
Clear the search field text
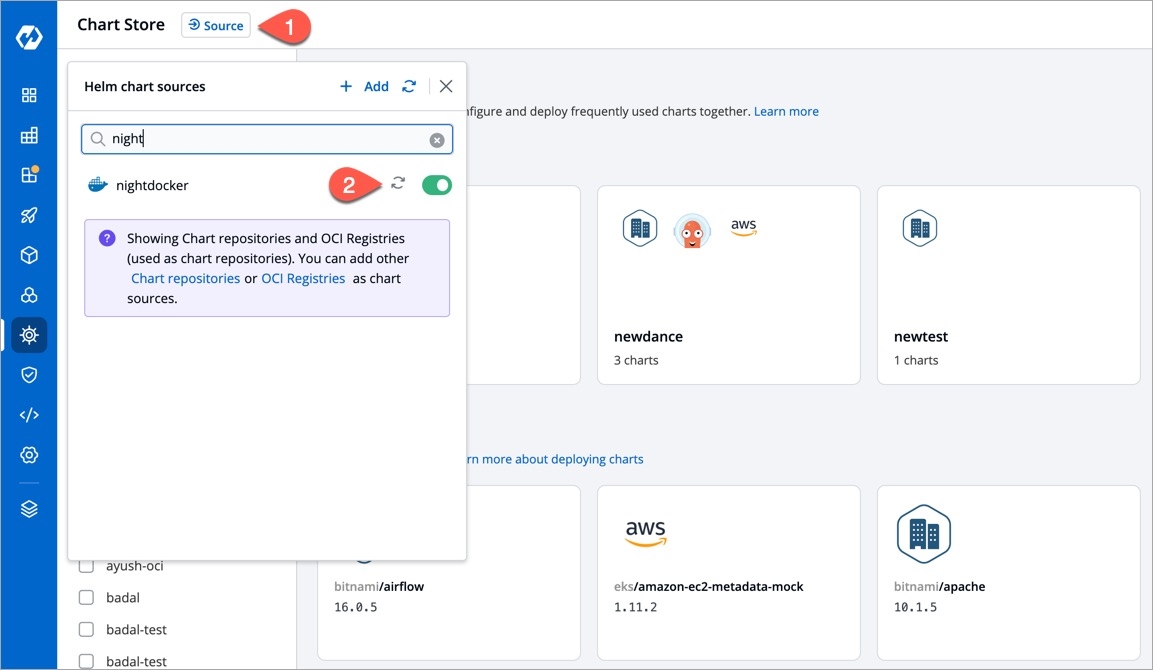point(437,140)
